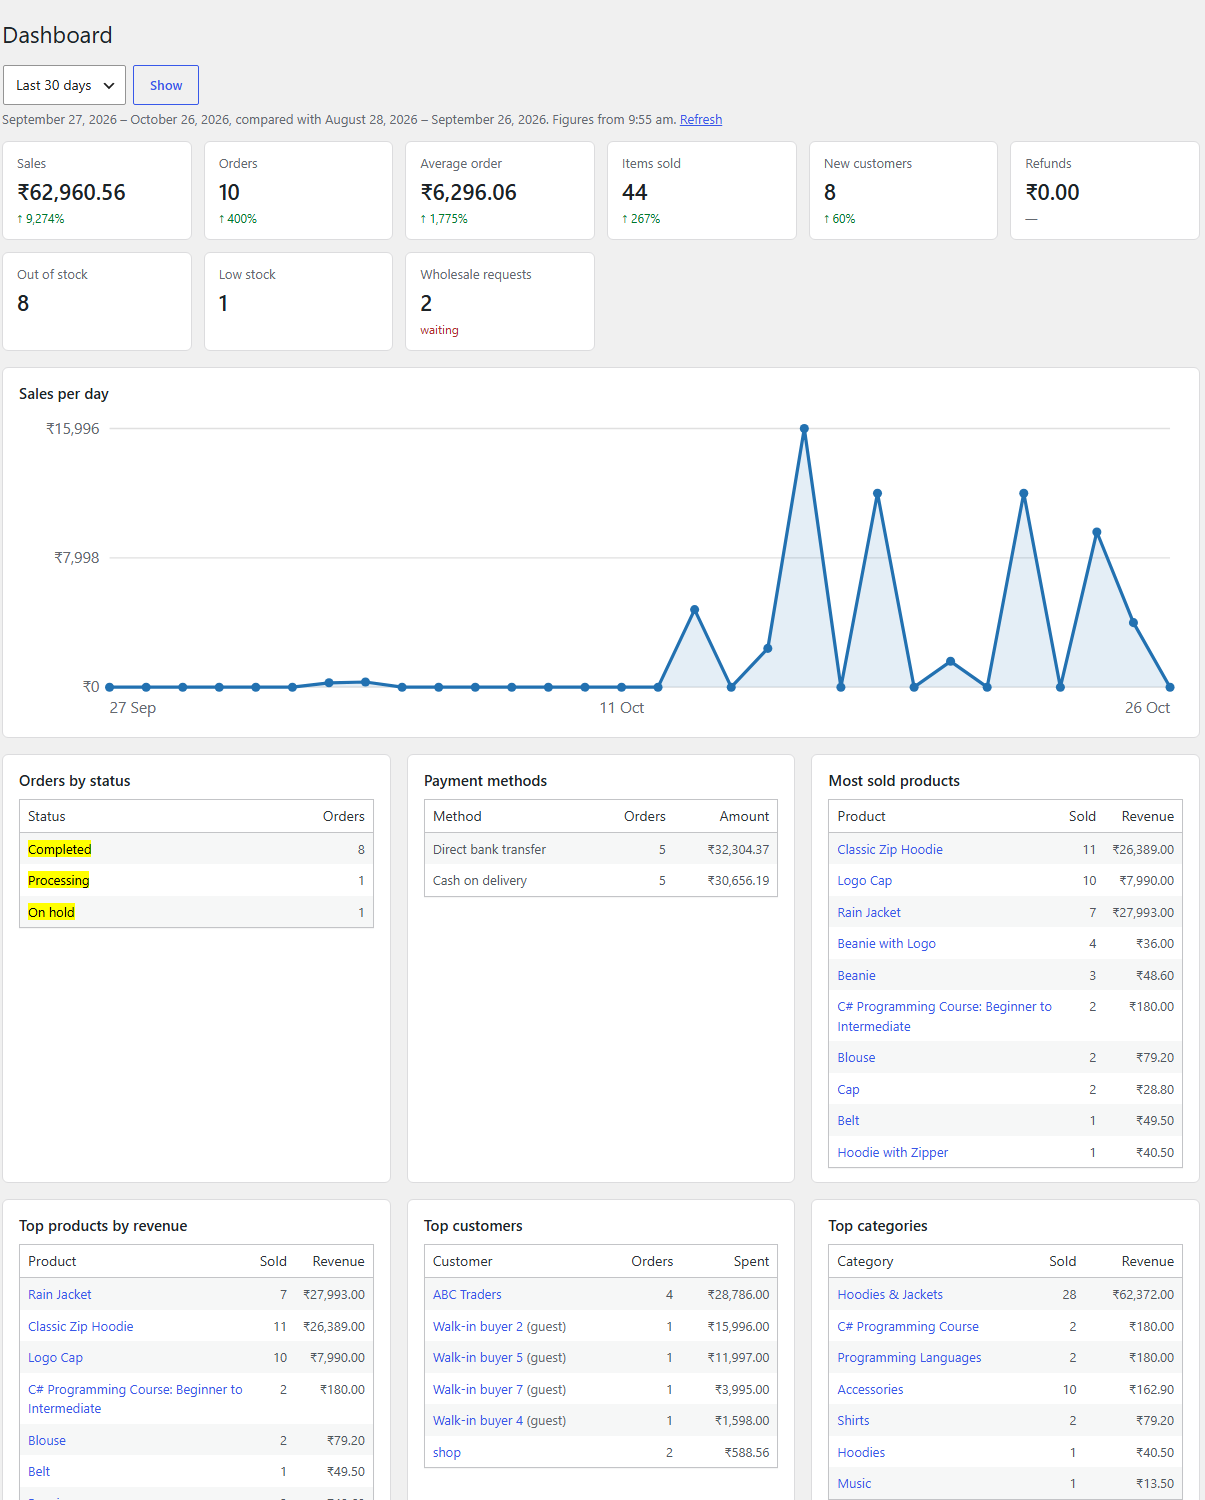Open the Cap product link
Image resolution: width=1205 pixels, height=1500 pixels.
[849, 1089]
